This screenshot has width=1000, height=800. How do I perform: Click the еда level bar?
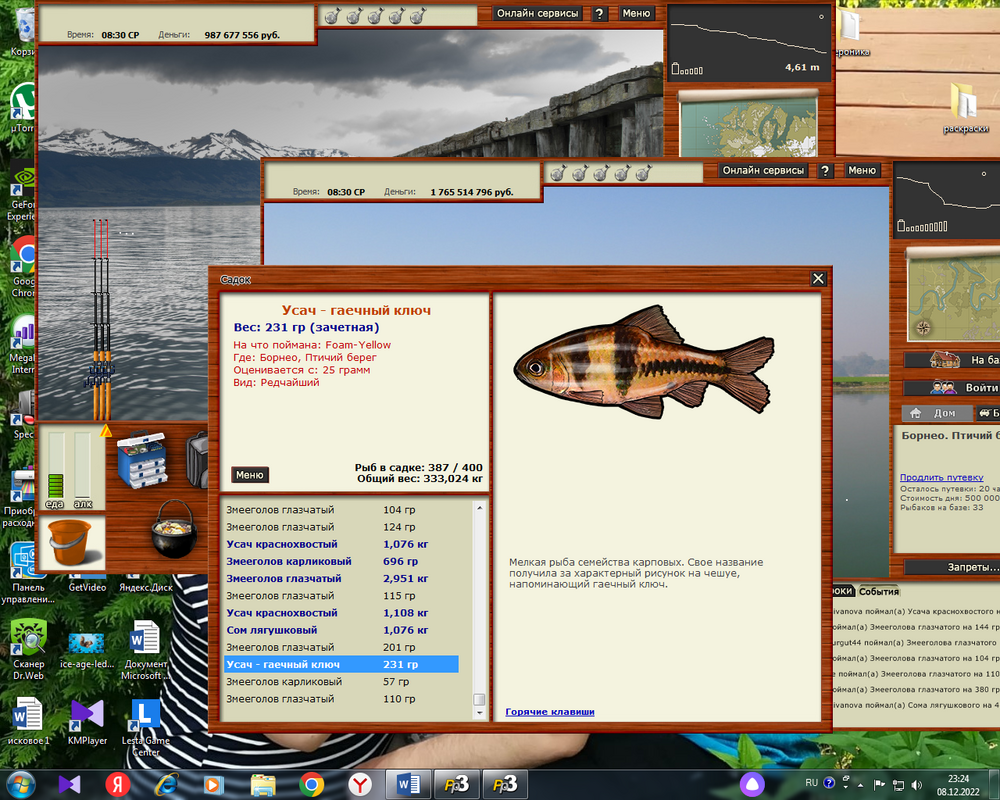(x=56, y=465)
